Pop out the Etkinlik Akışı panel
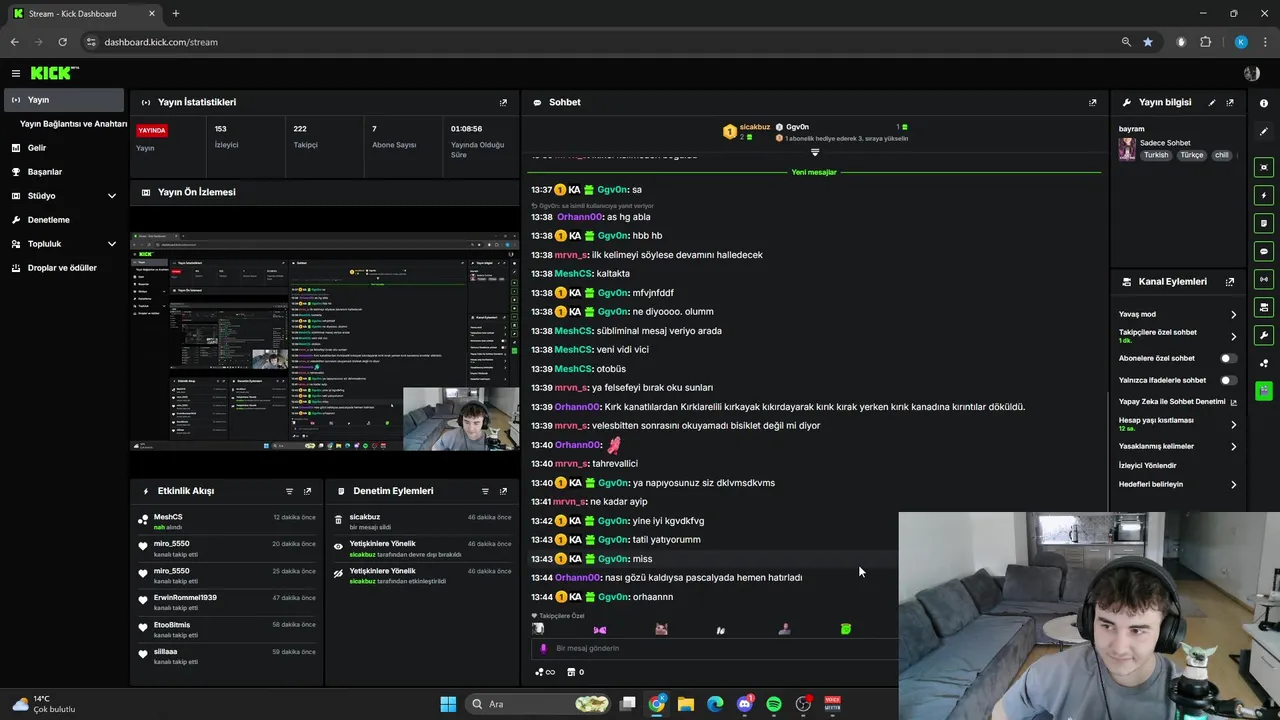 point(307,491)
